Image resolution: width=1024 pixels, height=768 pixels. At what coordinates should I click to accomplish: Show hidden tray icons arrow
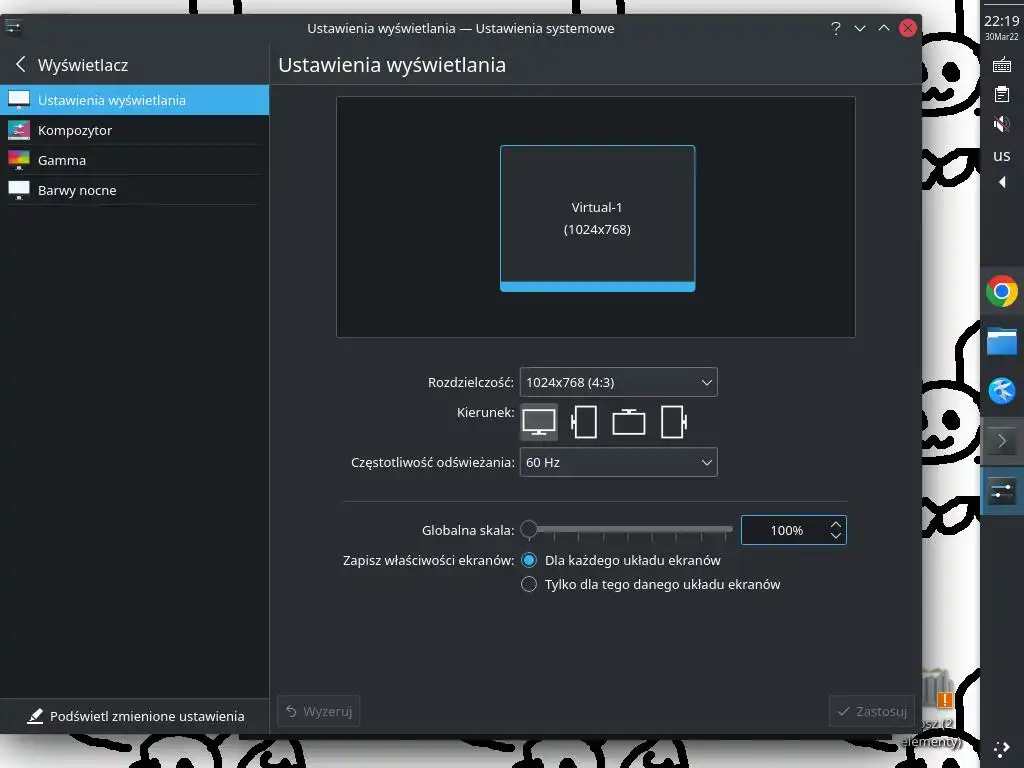pos(1002,182)
